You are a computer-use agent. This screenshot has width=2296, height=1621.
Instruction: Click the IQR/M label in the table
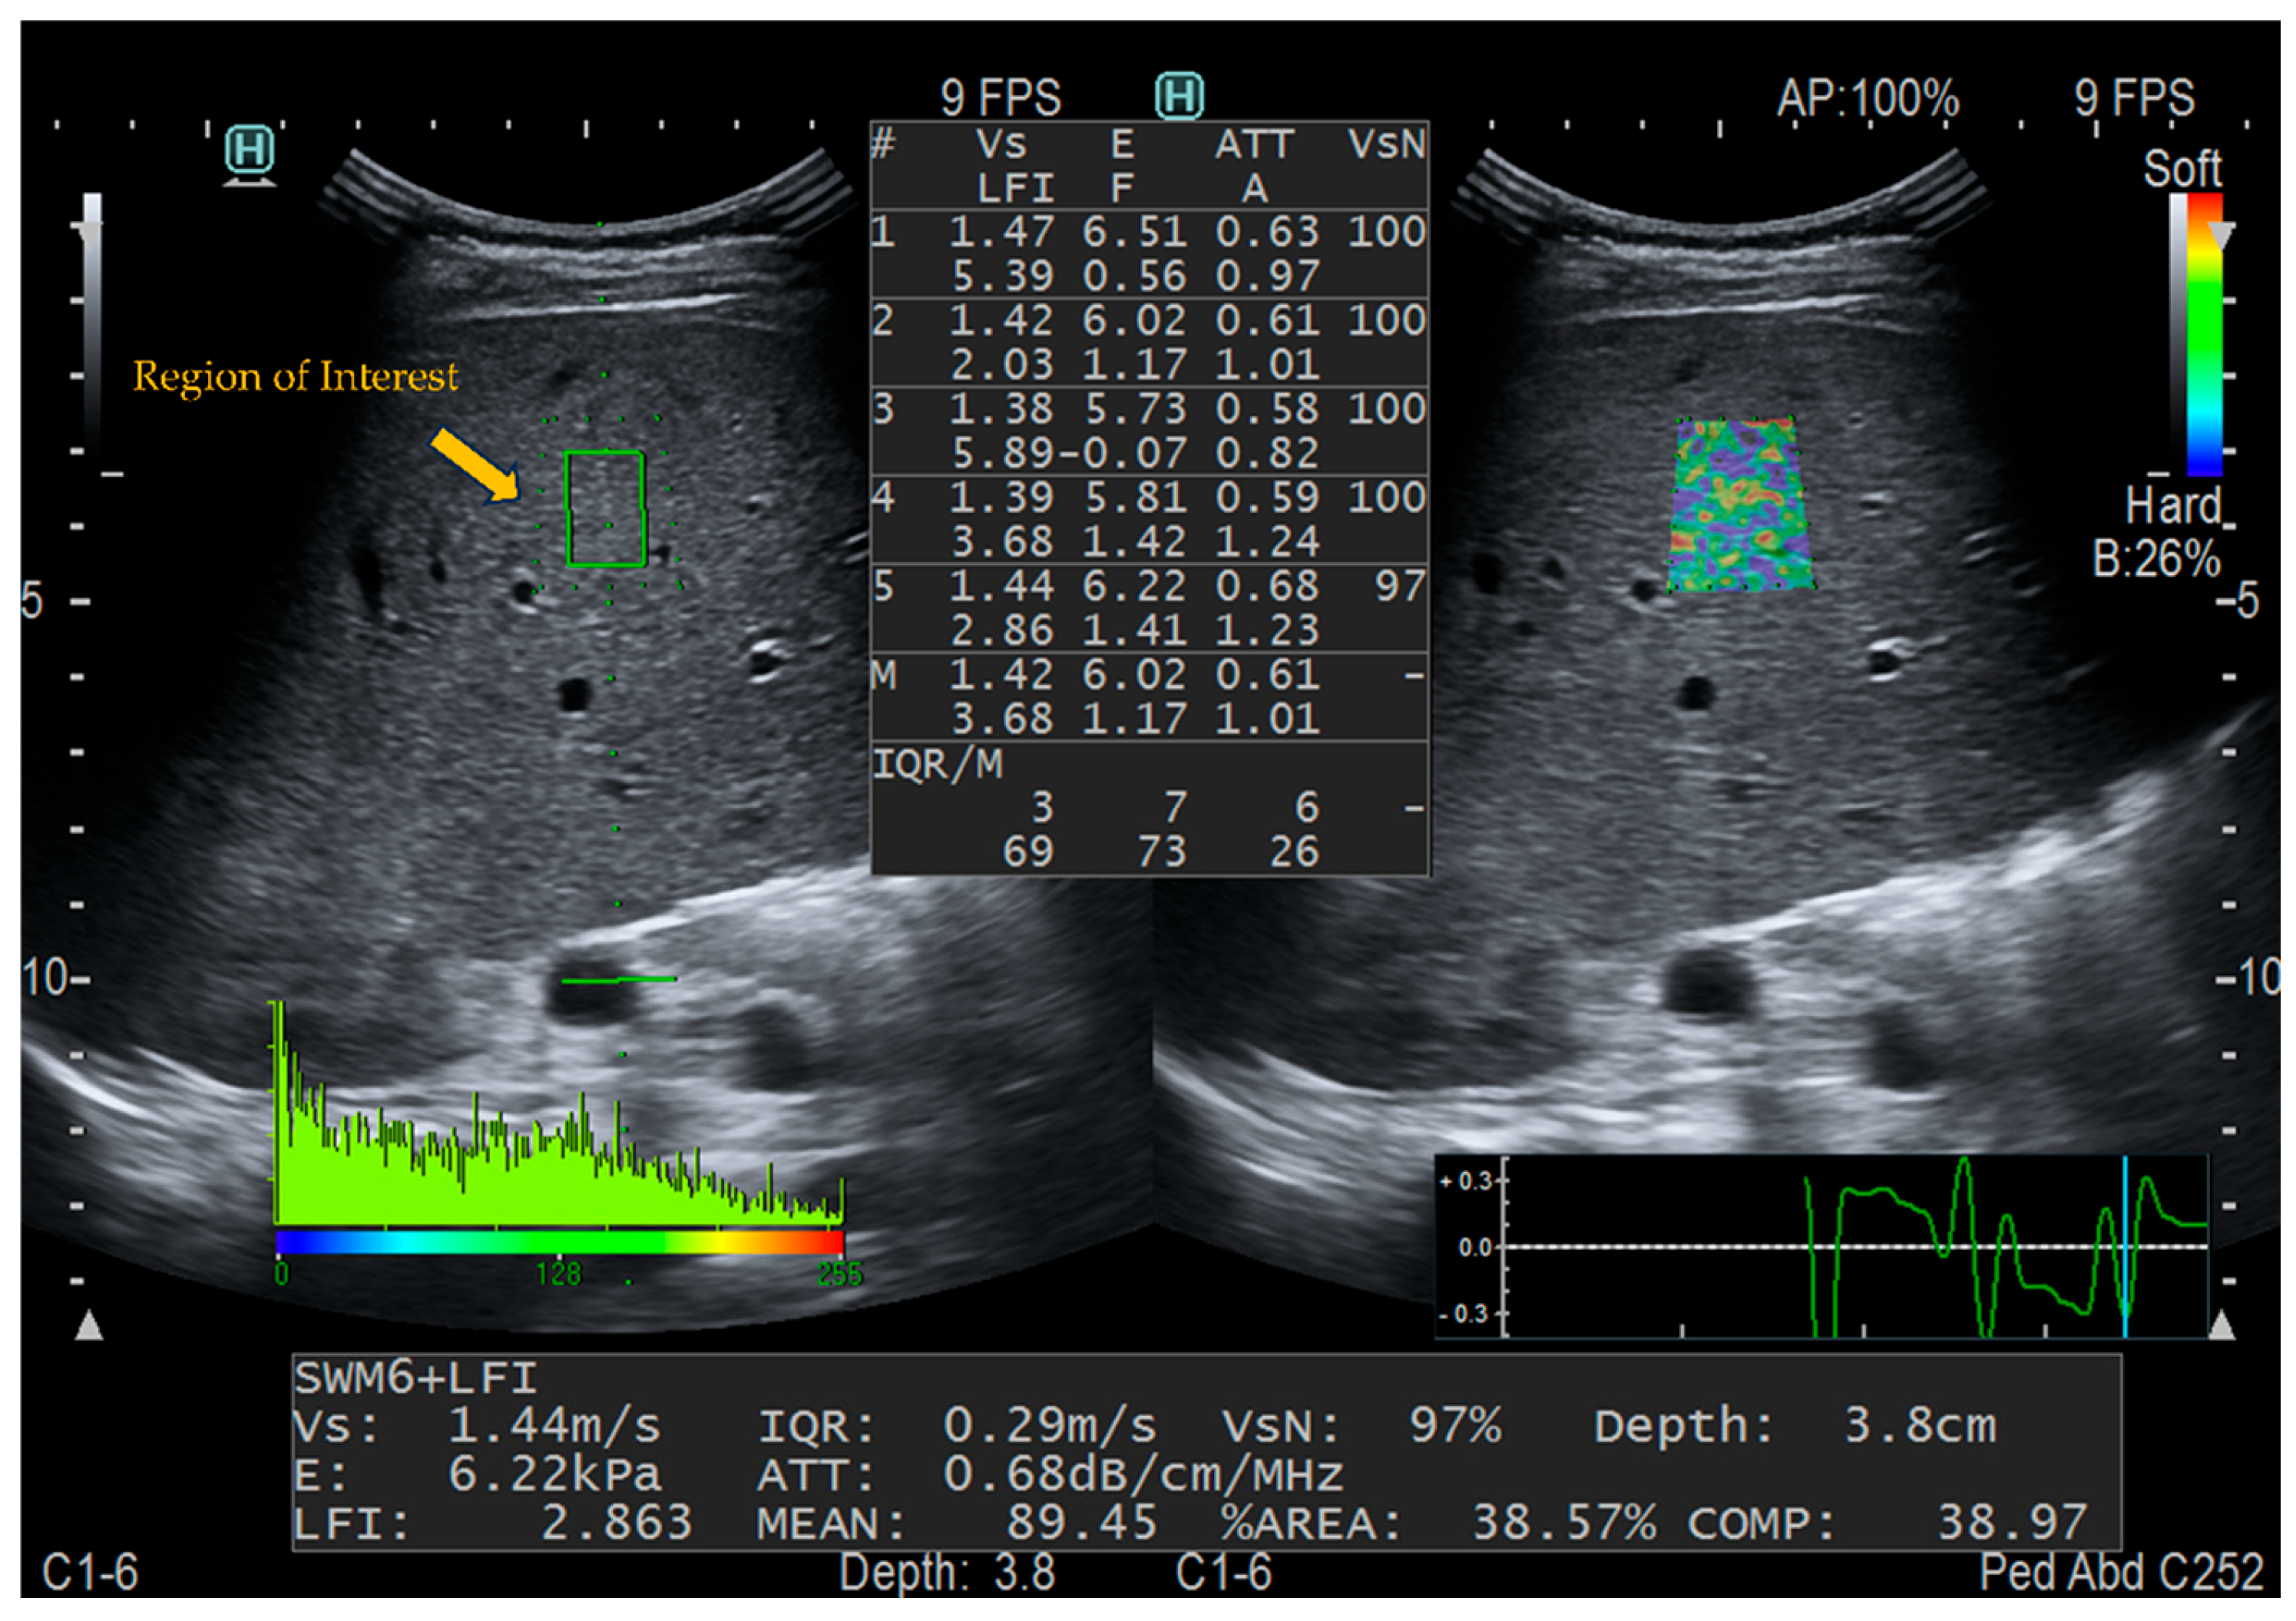[x=937, y=765]
